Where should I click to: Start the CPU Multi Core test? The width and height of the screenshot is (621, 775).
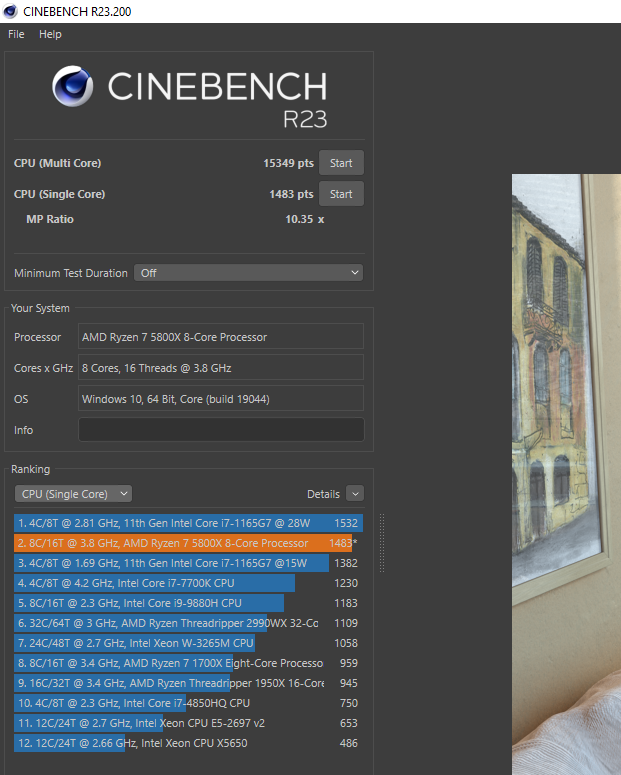pyautogui.click(x=341, y=163)
